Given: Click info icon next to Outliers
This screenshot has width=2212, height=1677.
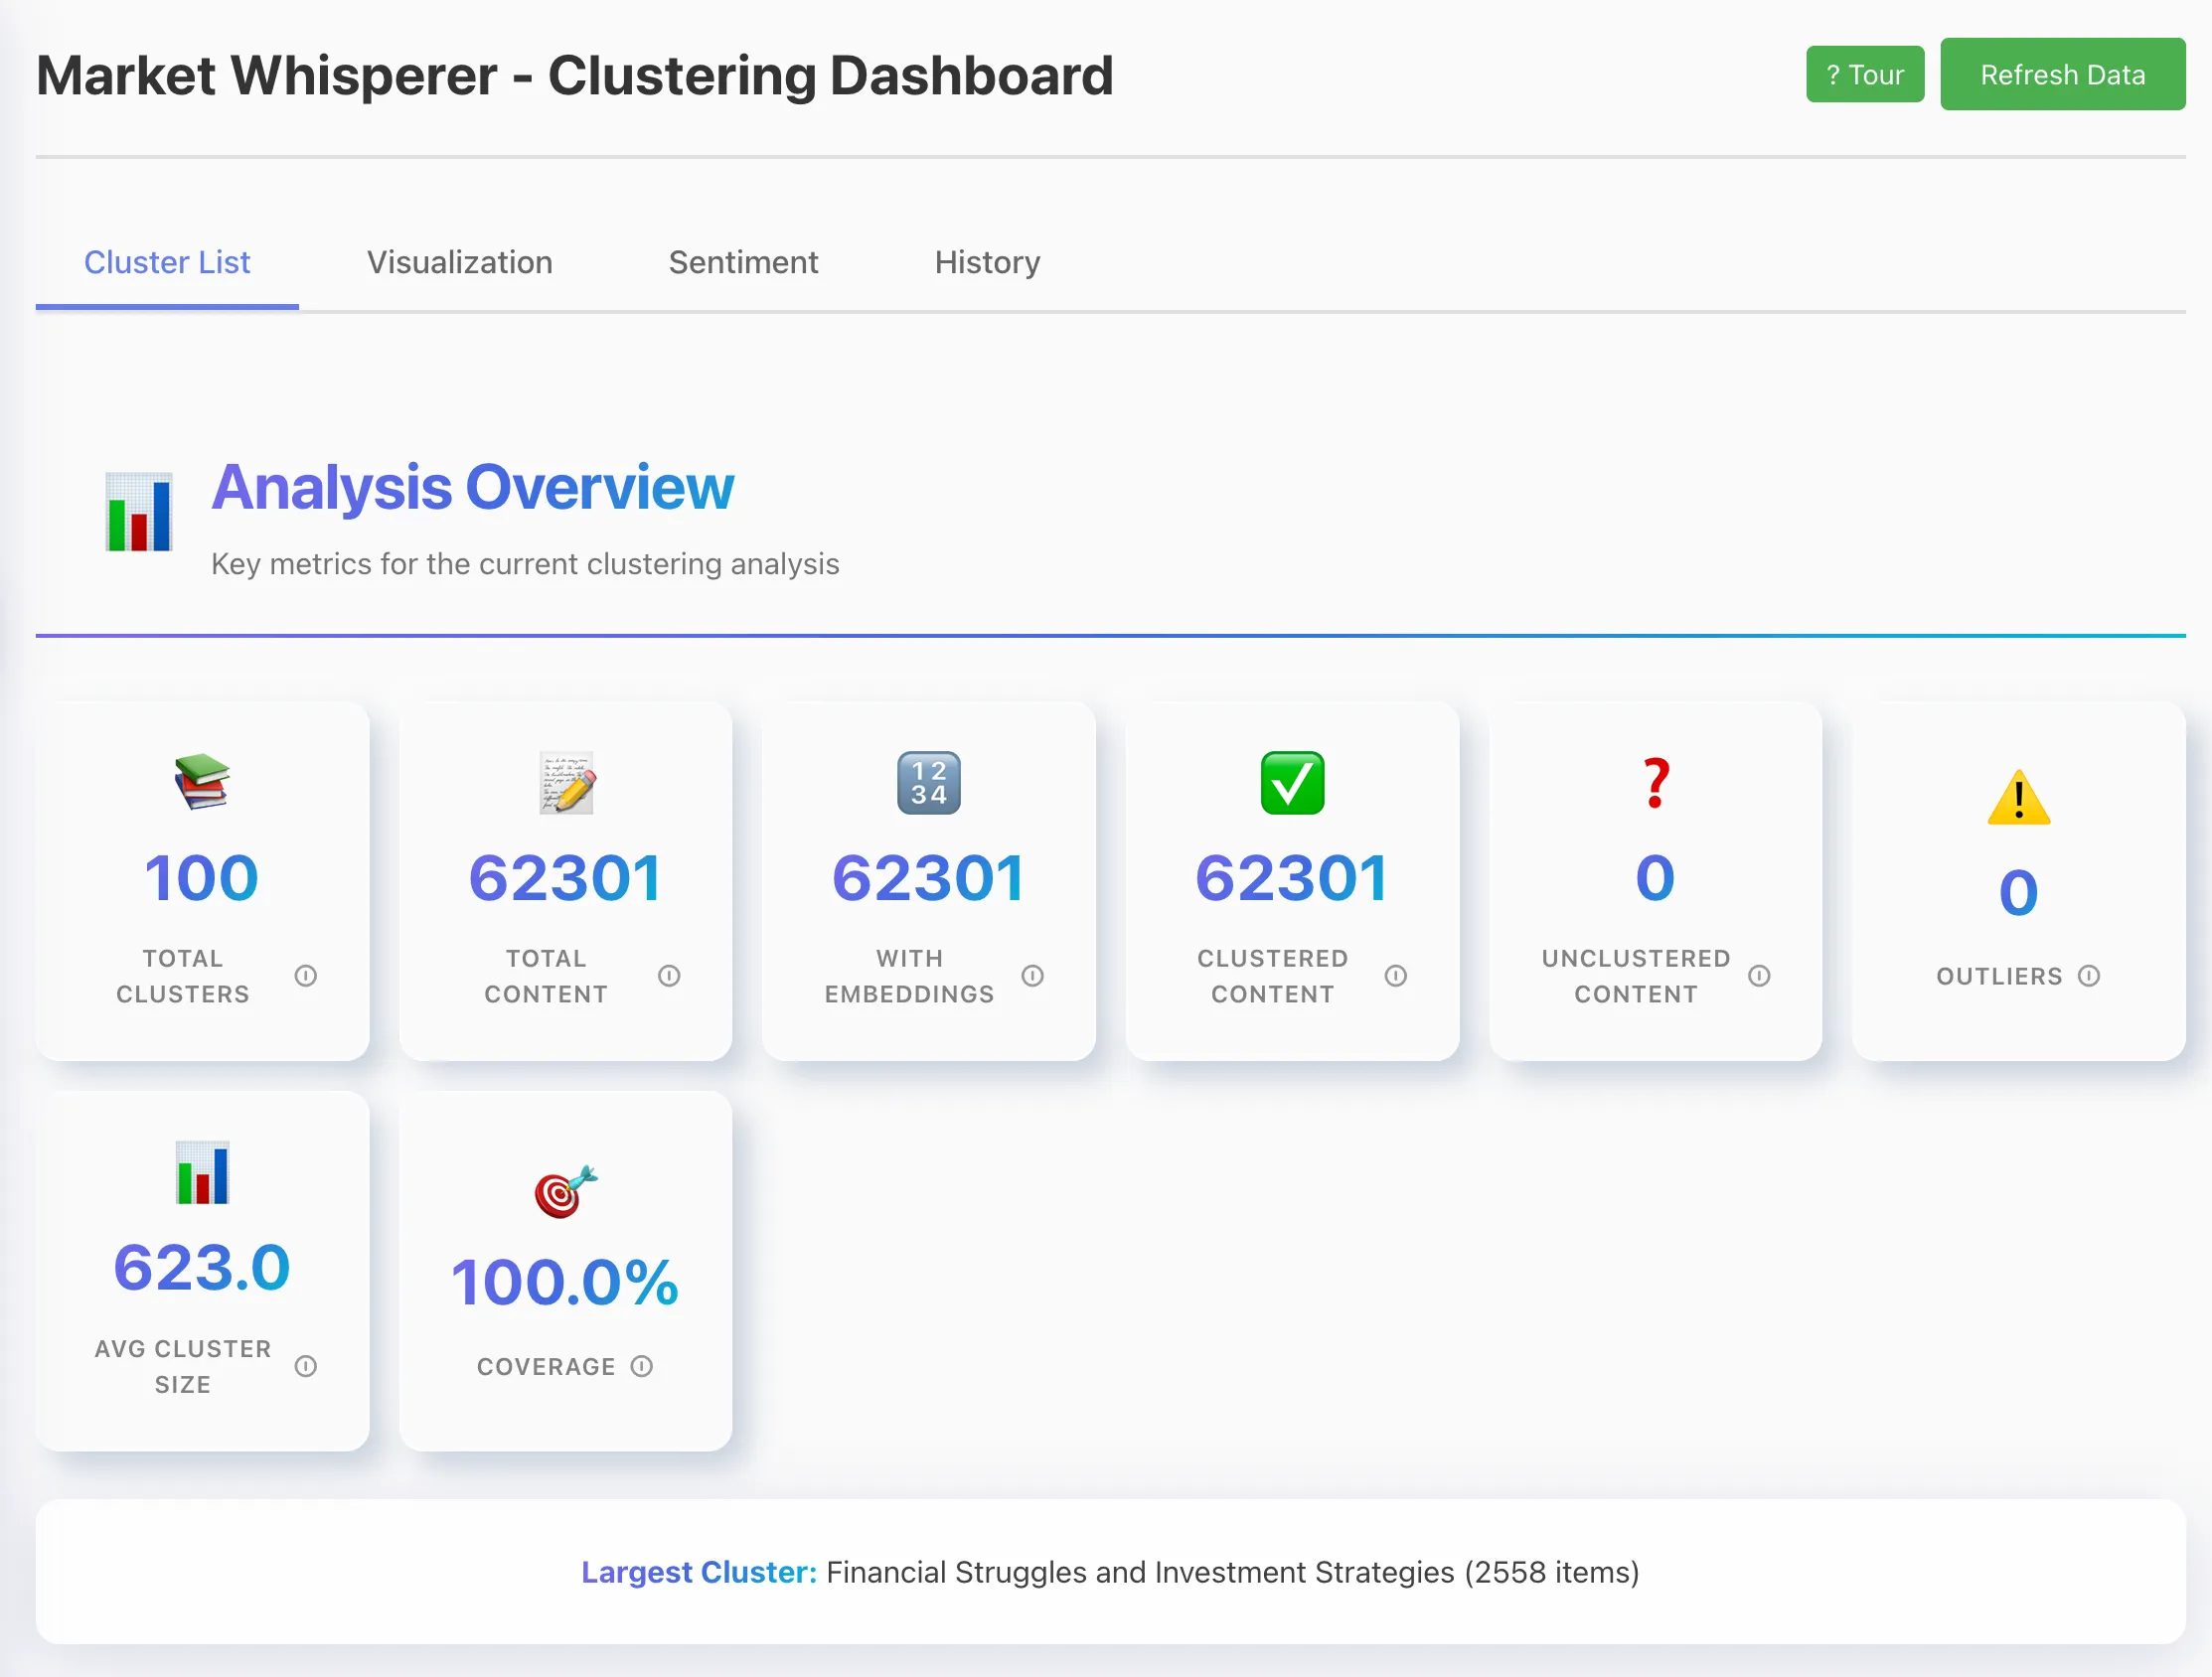Looking at the screenshot, I should pyautogui.click(x=2088, y=975).
